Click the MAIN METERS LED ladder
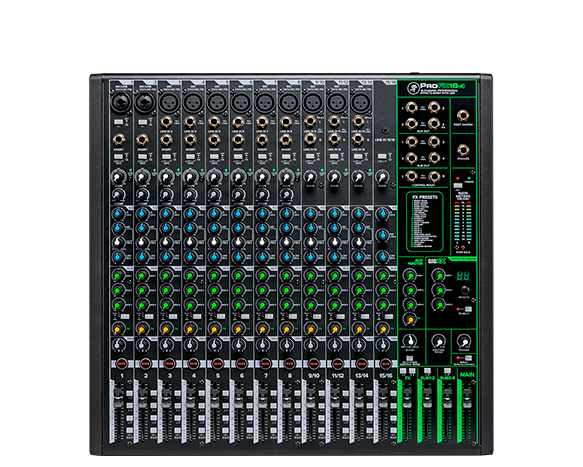Image resolution: width=583 pixels, height=467 pixels. coord(463,222)
